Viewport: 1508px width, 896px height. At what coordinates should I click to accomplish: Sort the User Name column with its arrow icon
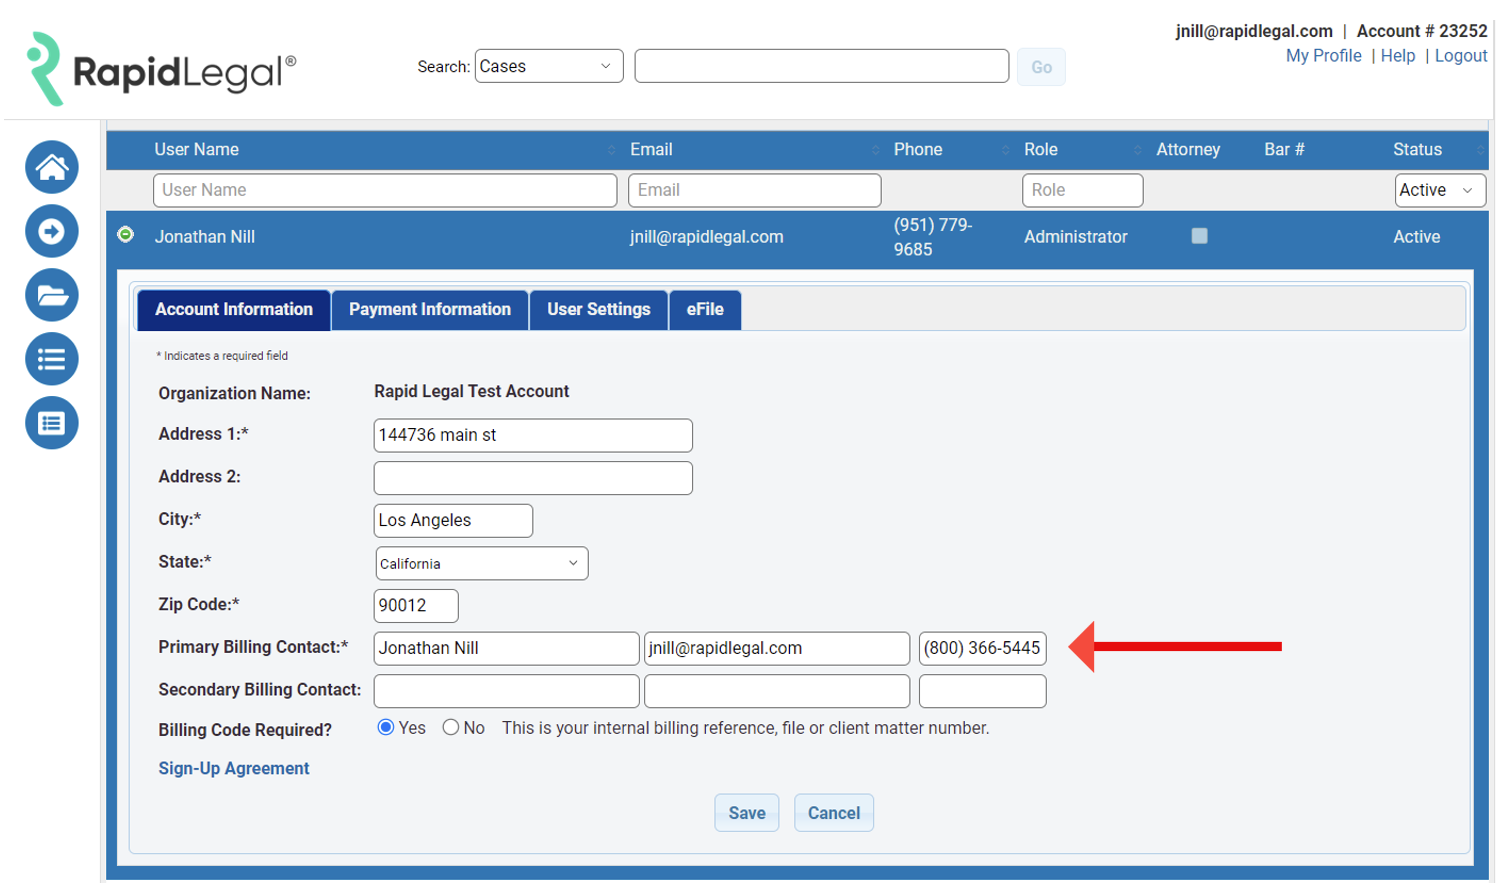[x=613, y=150]
